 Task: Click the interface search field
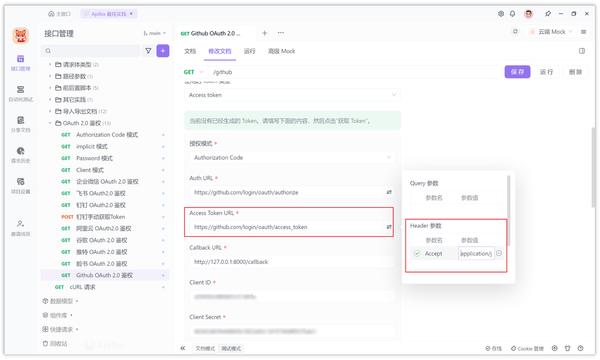(90, 51)
